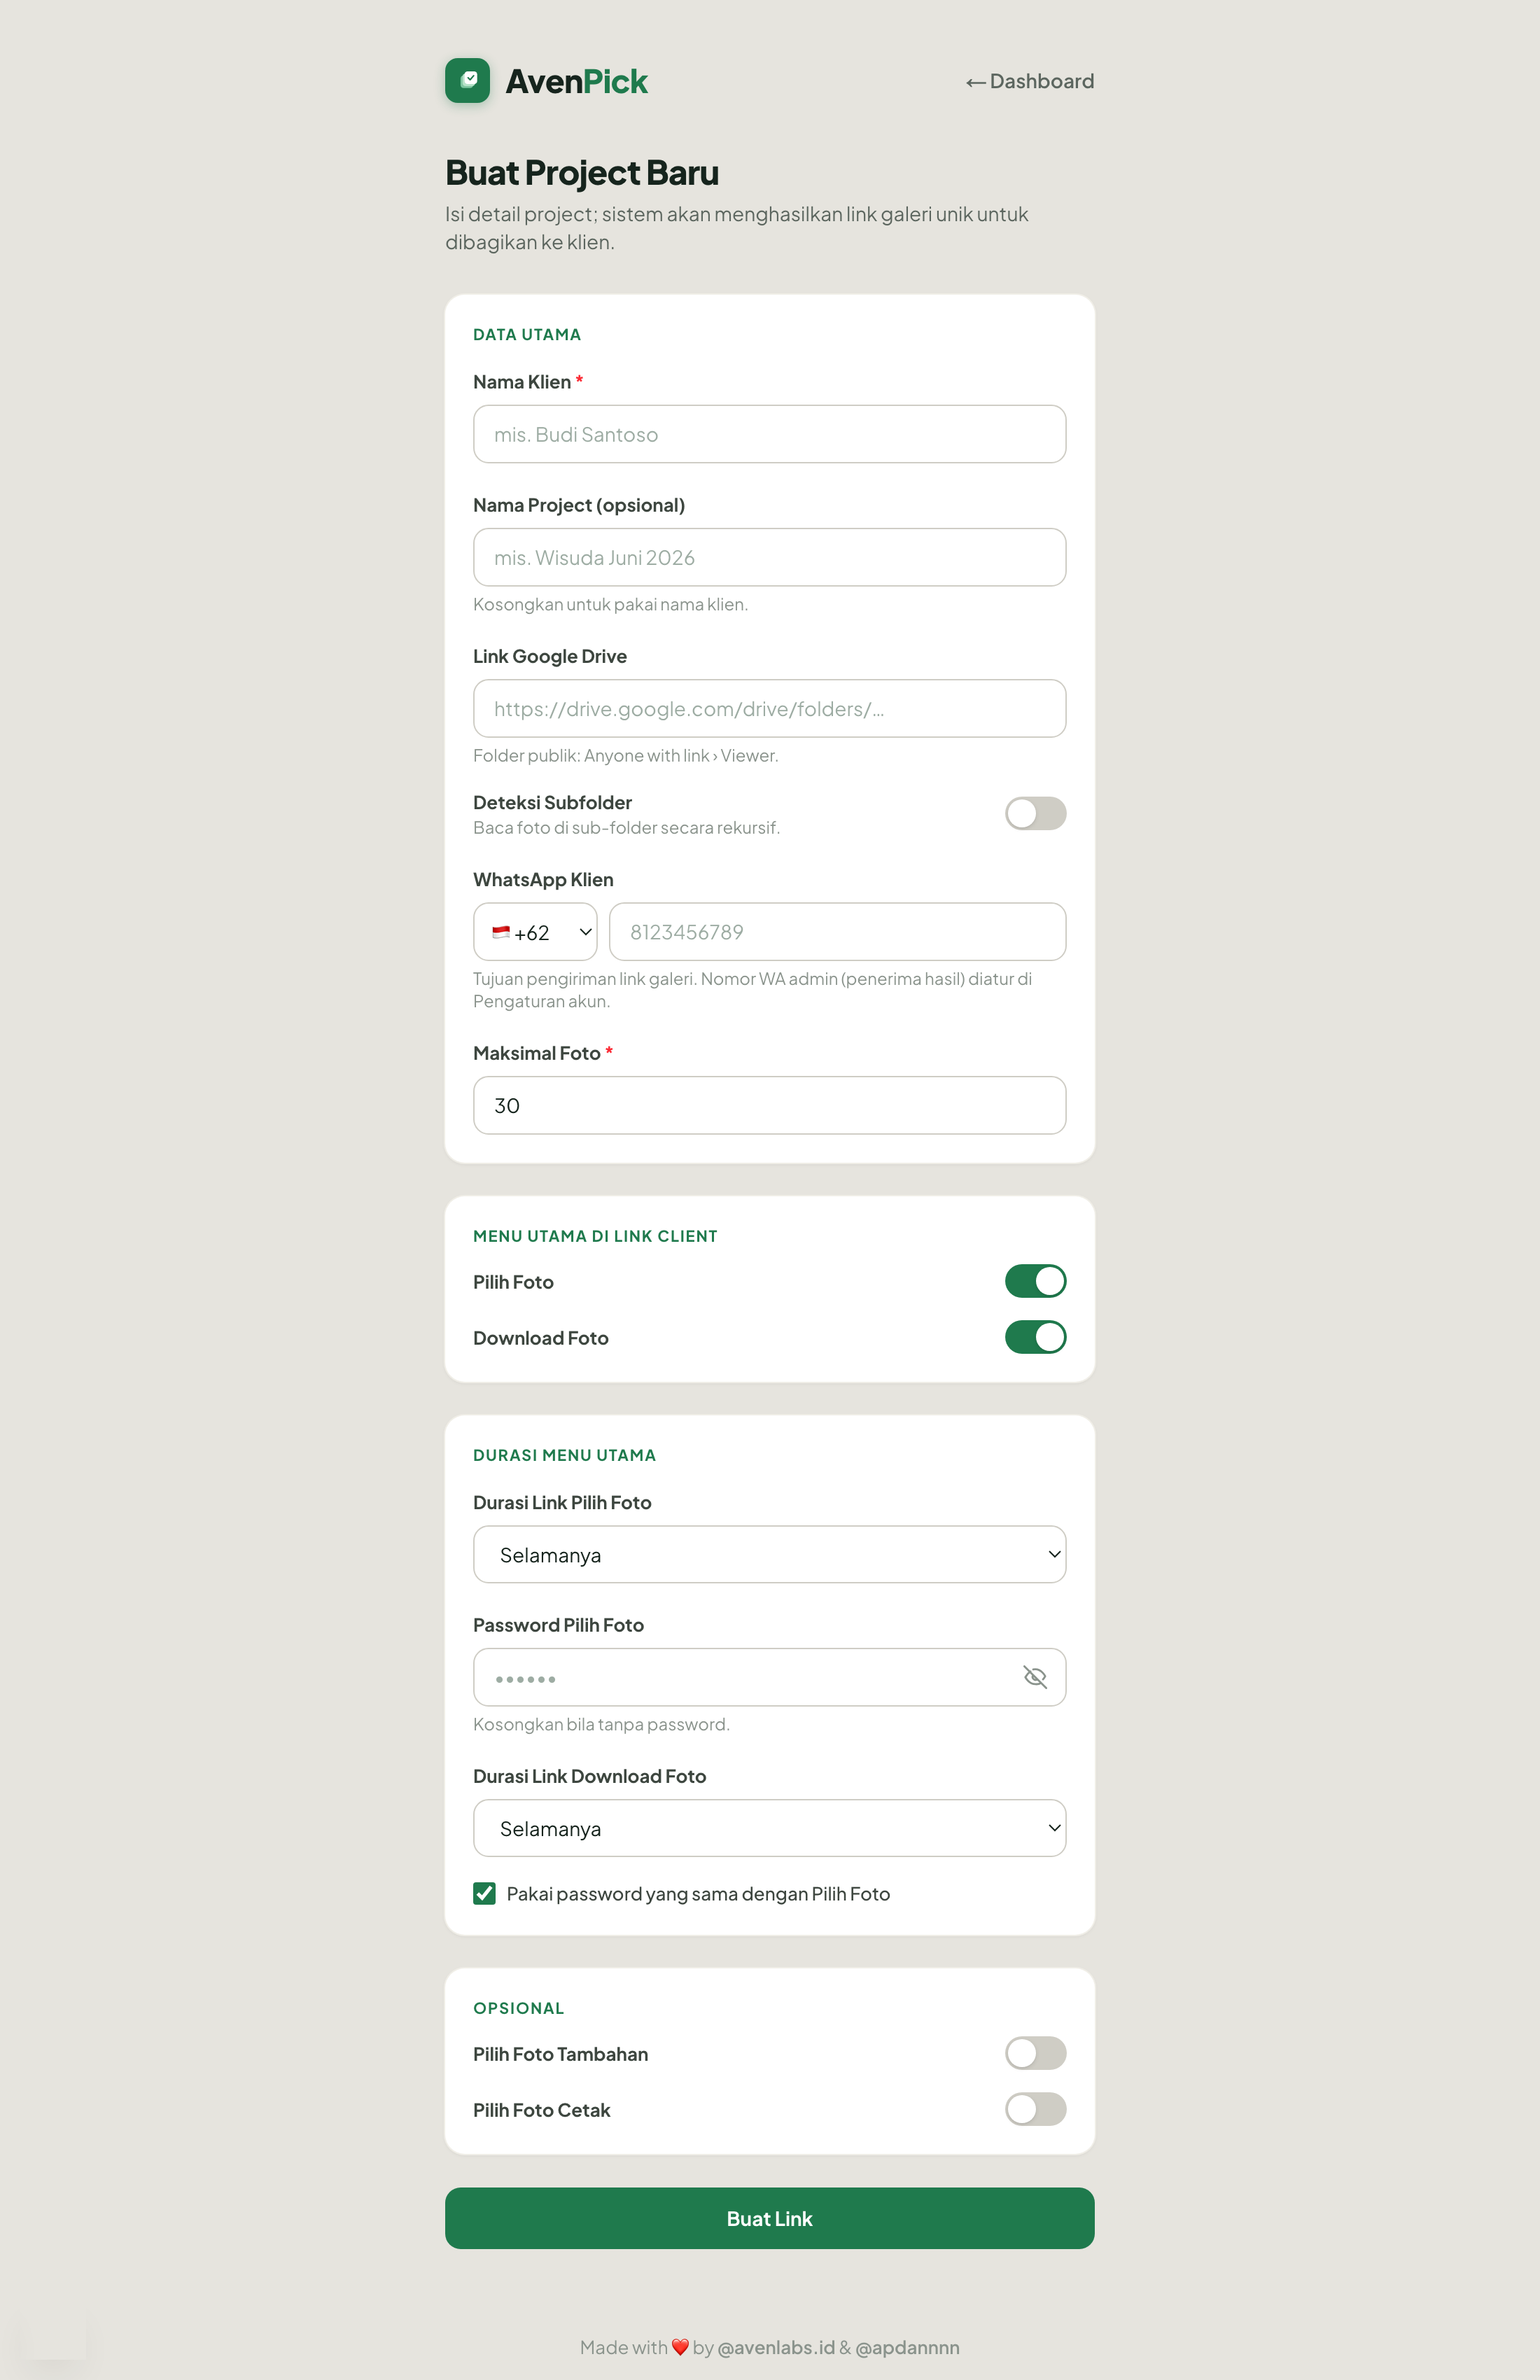The image size is (1540, 2380).
Task: Click the AvenPick green logo icon
Action: click(467, 81)
